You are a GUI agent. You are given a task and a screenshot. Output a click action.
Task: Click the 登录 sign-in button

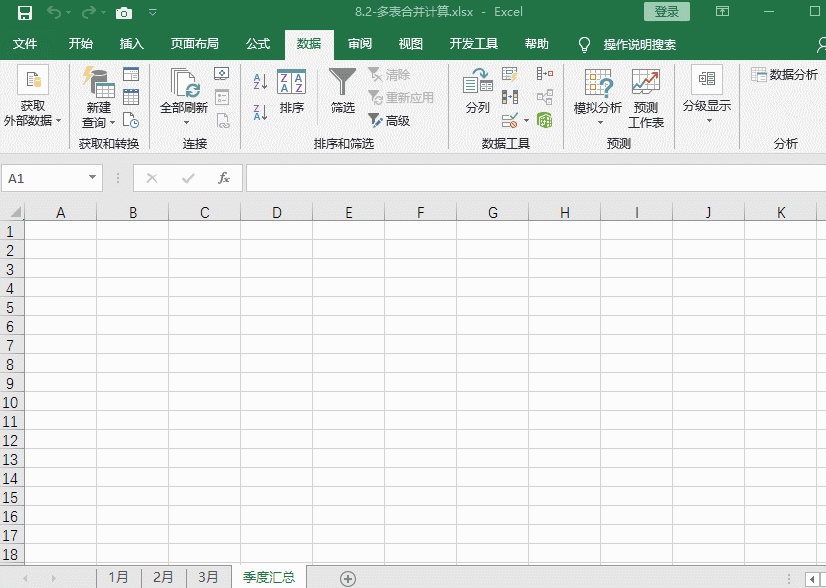click(x=666, y=11)
